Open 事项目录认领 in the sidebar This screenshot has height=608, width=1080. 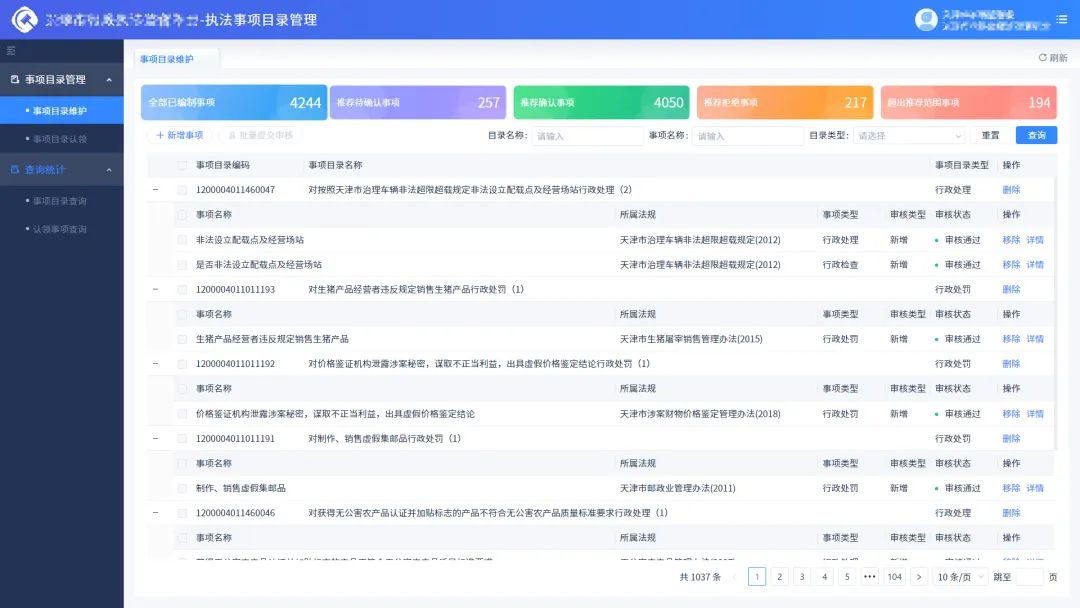[x=60, y=139]
